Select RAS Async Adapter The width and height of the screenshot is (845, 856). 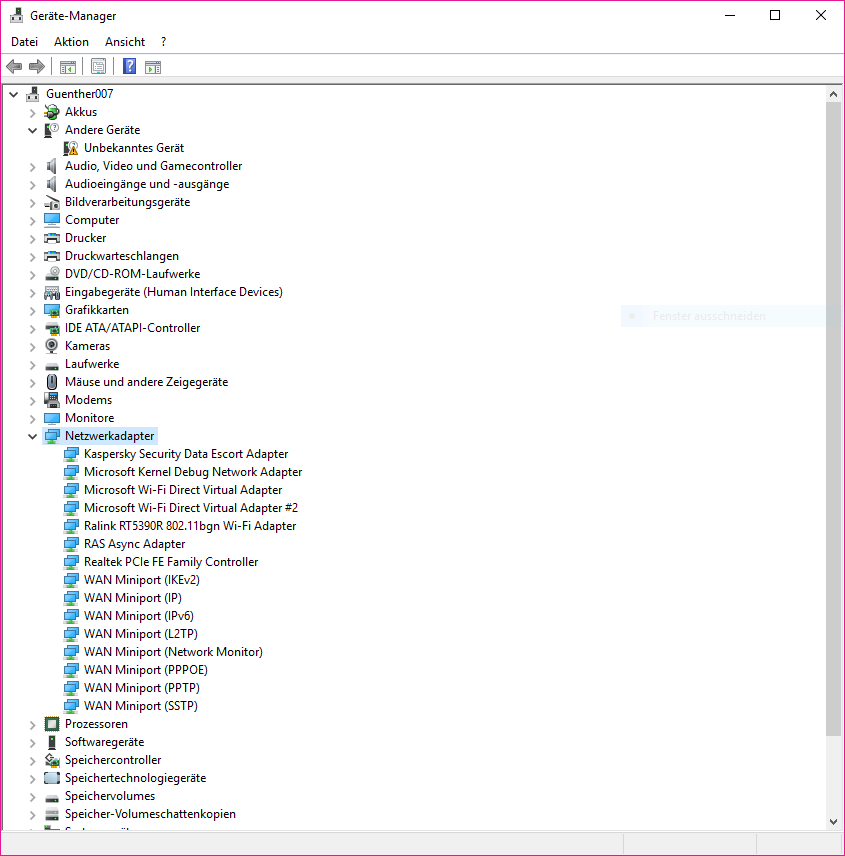134,544
